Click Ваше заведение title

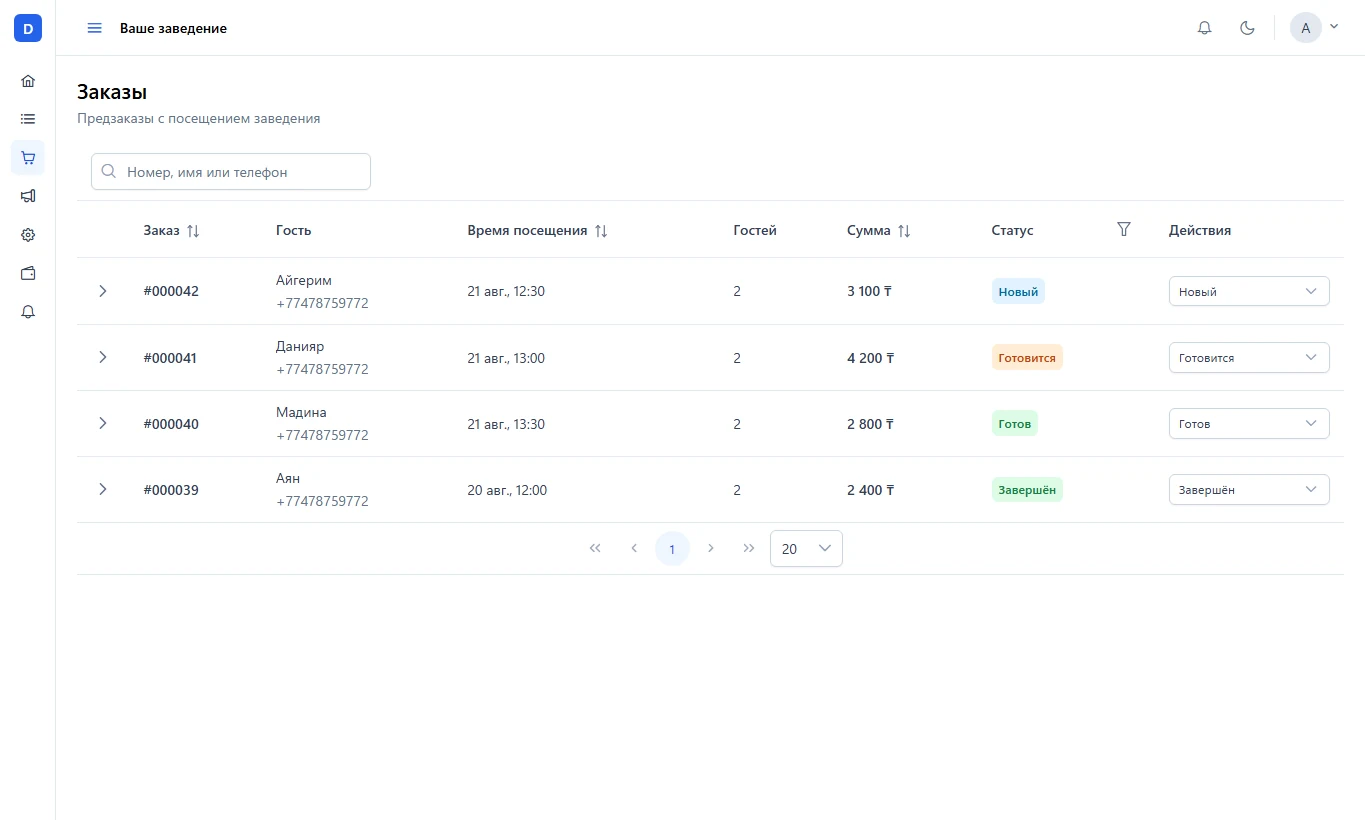point(173,28)
